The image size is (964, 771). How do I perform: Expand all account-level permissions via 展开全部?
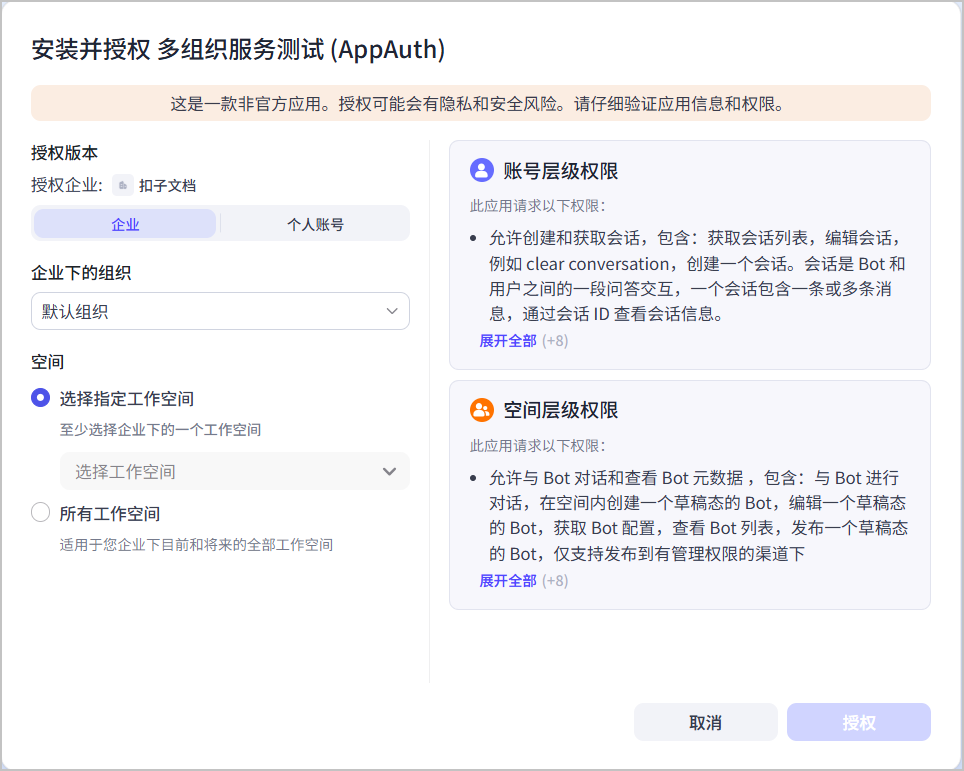[x=508, y=341]
